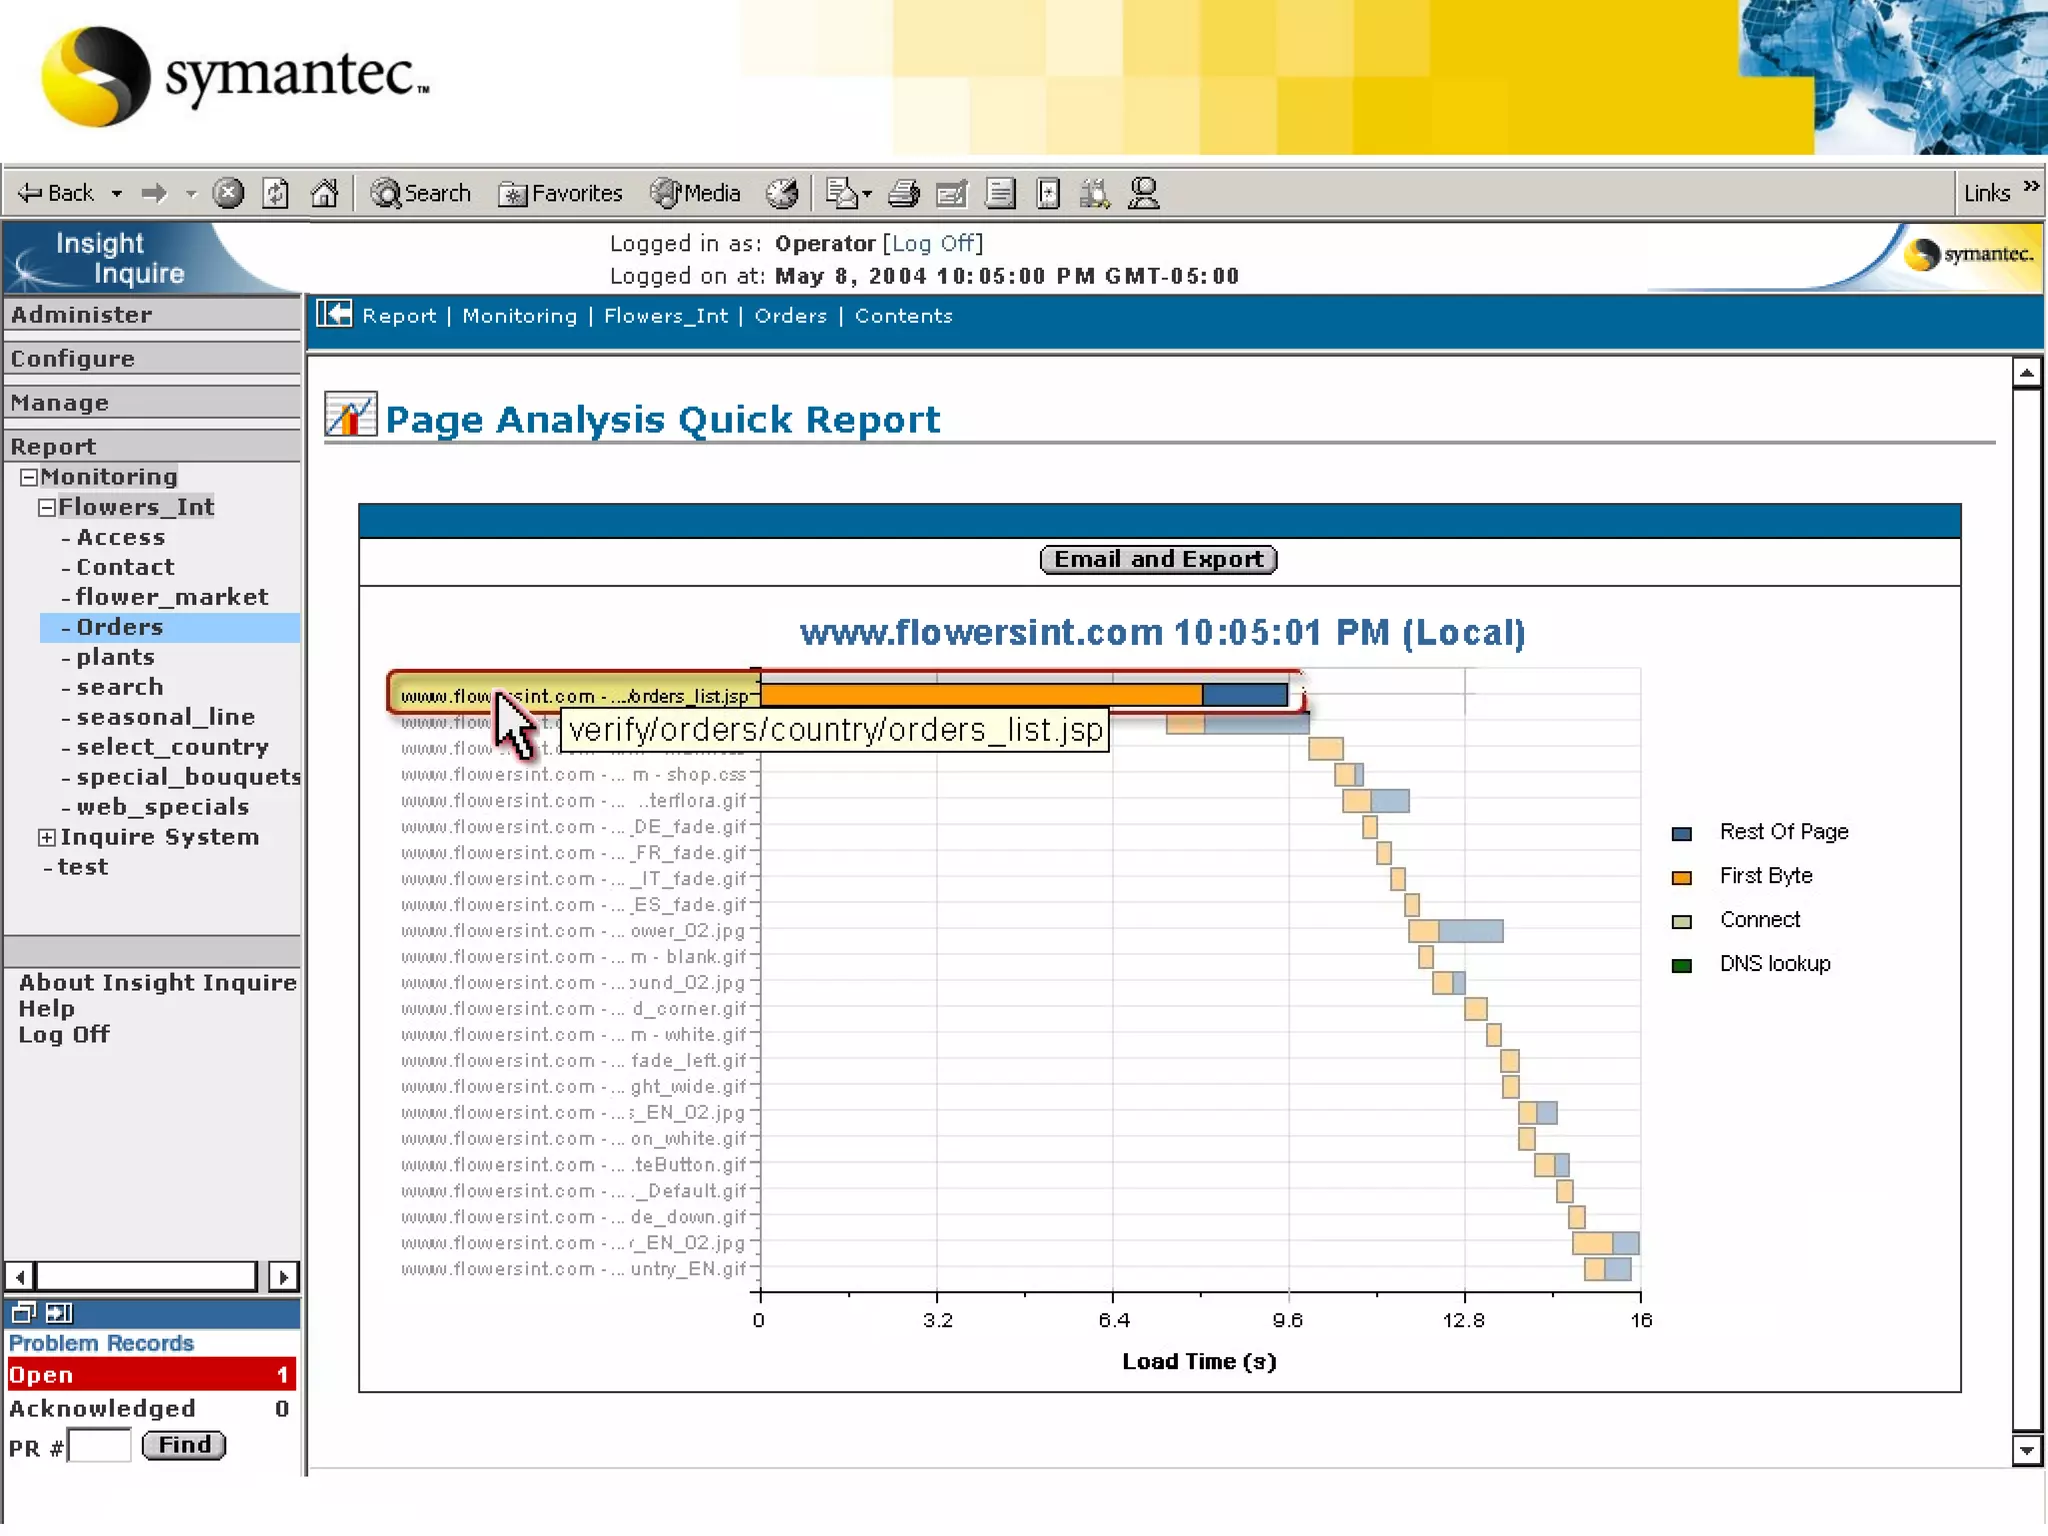Open the Configure menu section

click(73, 359)
